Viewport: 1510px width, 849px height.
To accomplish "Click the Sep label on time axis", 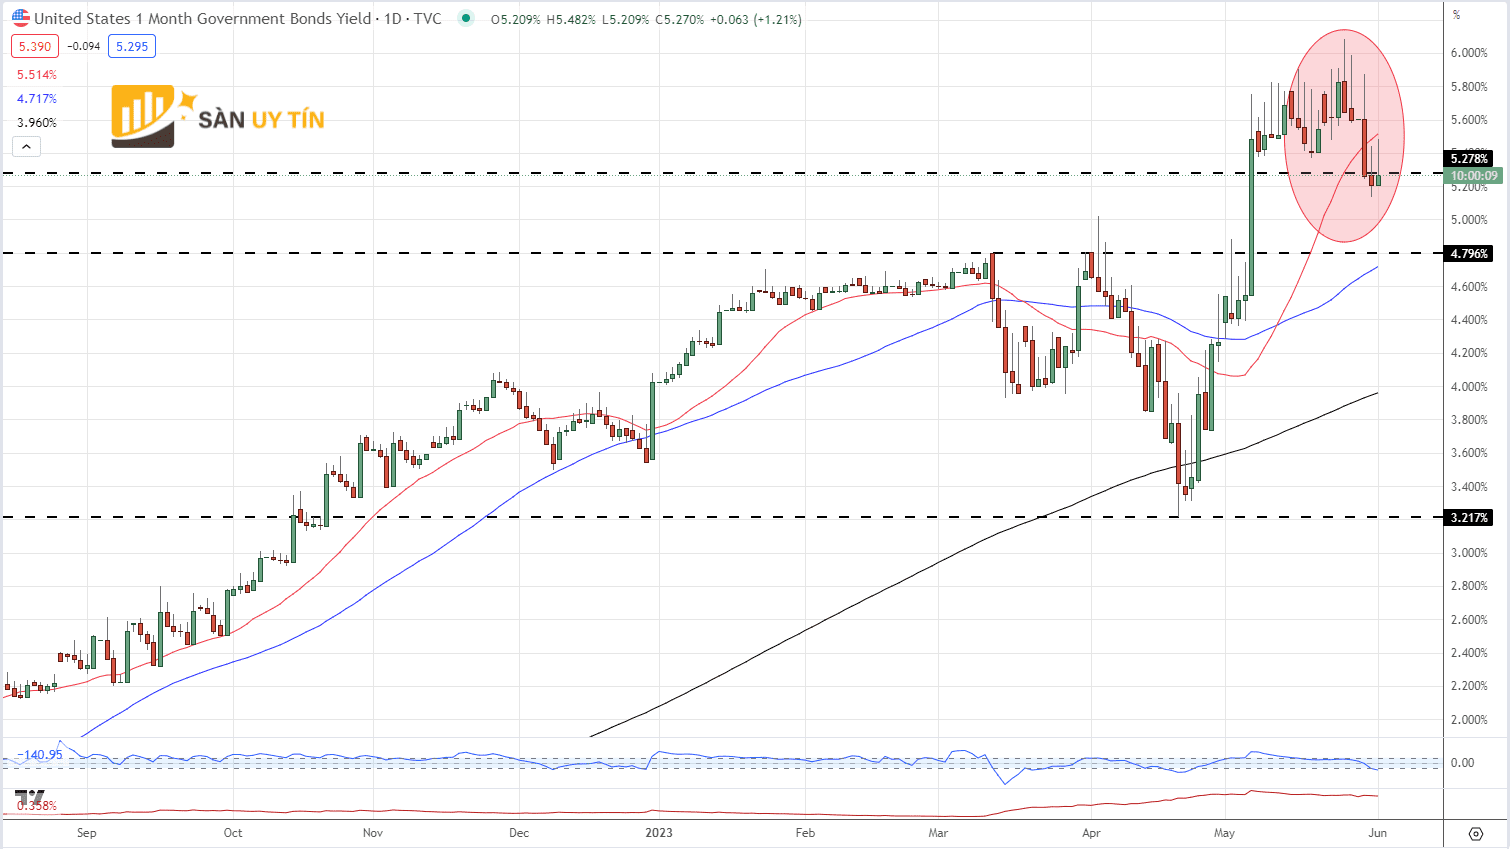I will tap(87, 832).
